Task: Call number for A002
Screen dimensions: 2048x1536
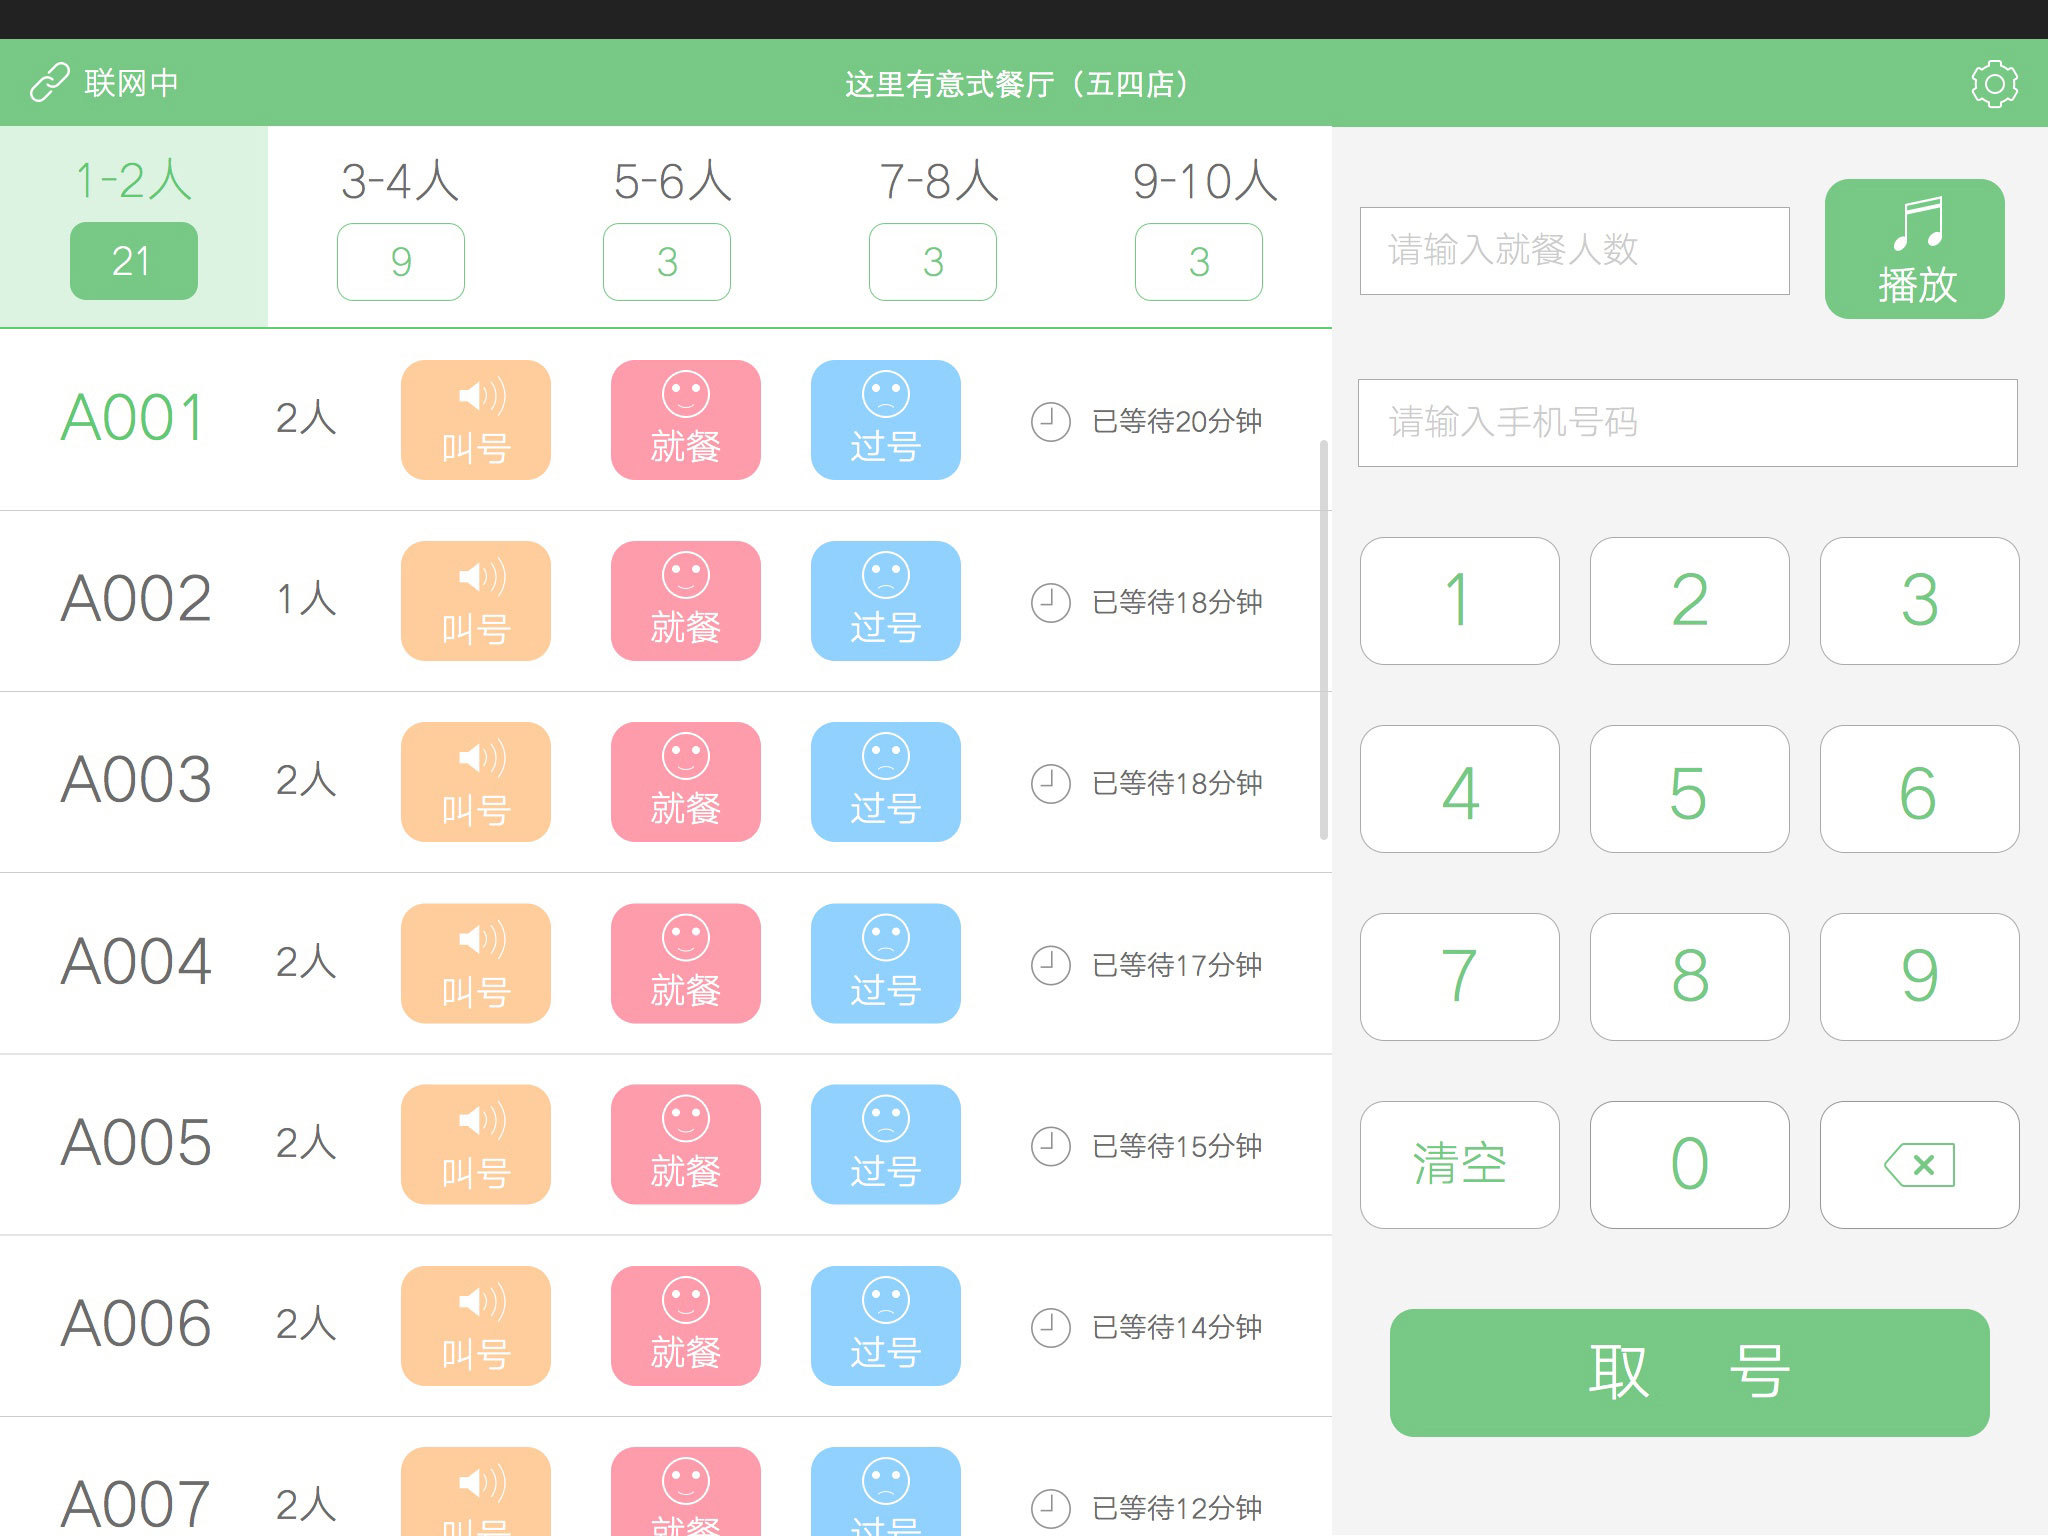Action: point(476,601)
